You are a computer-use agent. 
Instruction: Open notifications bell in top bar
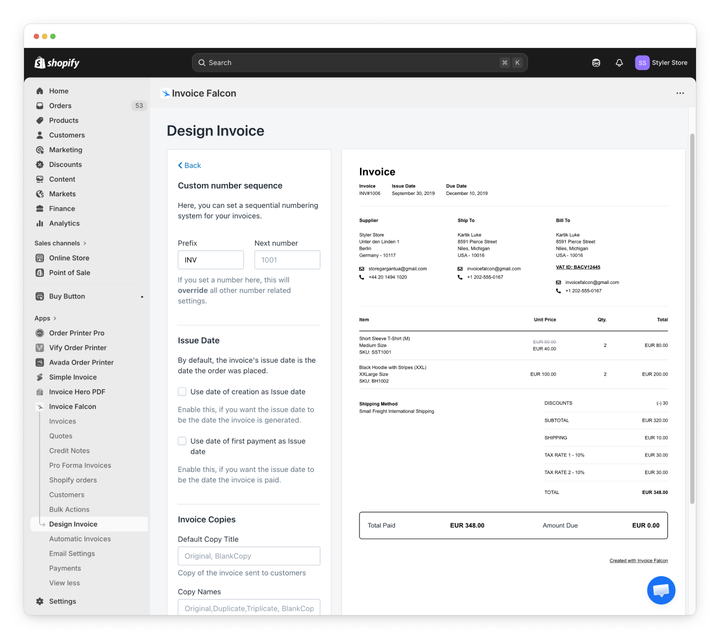(x=619, y=63)
